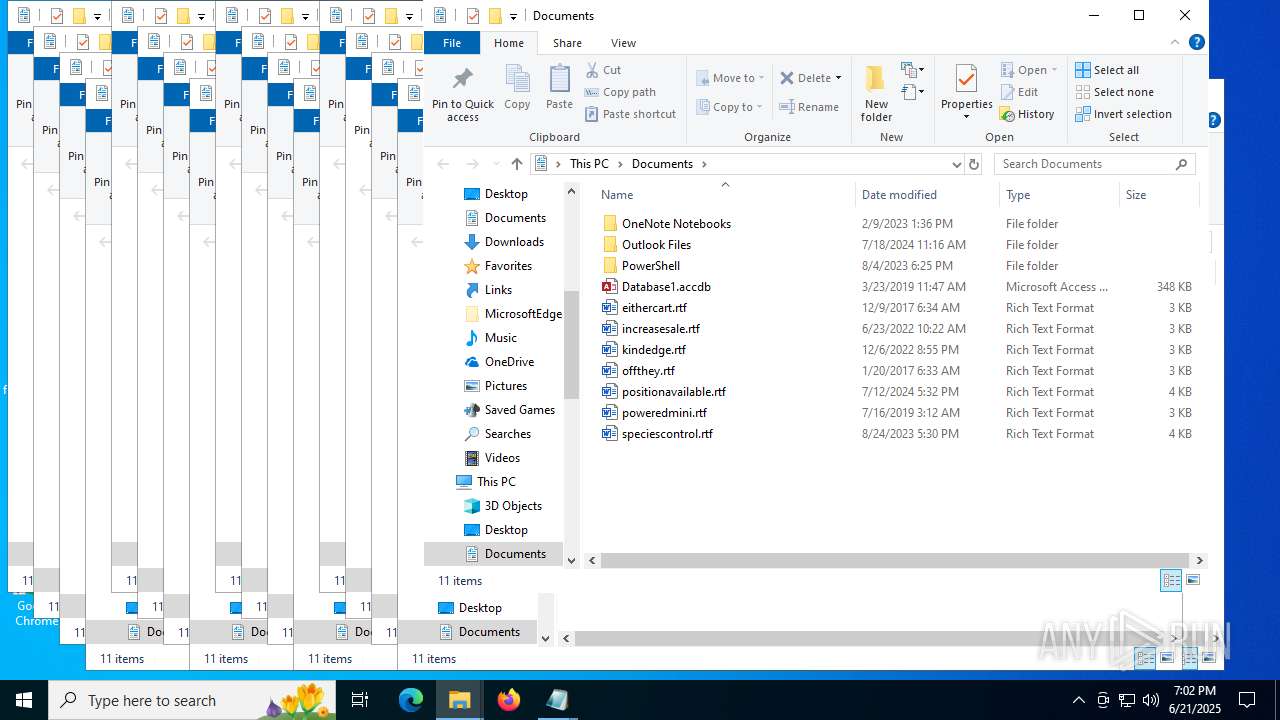Open Task View on the taskbar
The width and height of the screenshot is (1280, 720).
[360, 700]
